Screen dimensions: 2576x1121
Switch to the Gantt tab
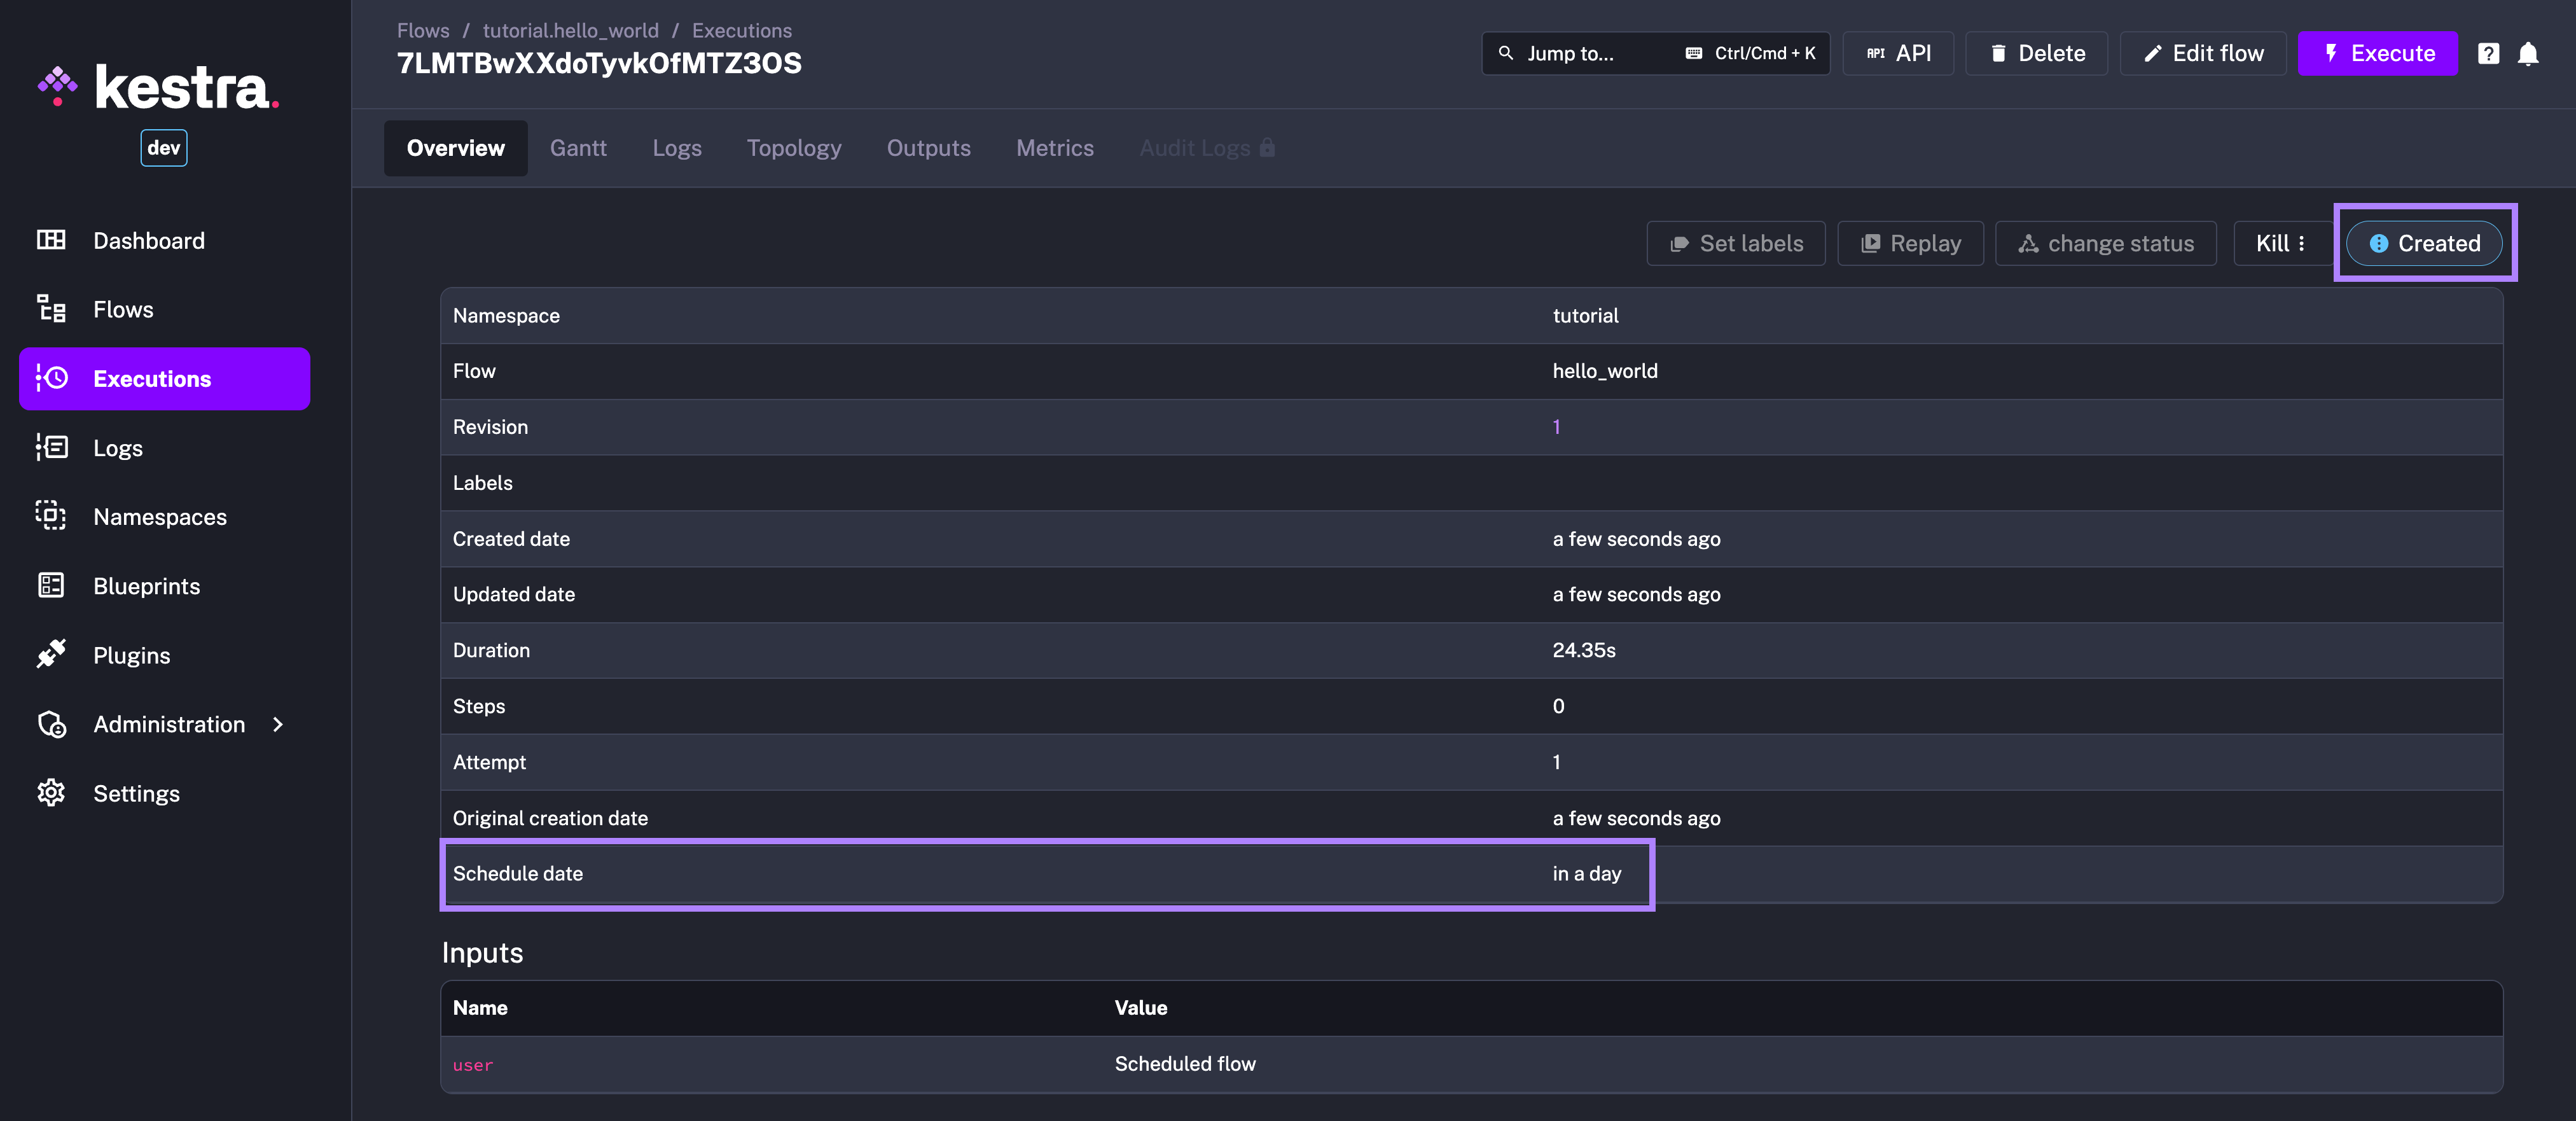578,148
